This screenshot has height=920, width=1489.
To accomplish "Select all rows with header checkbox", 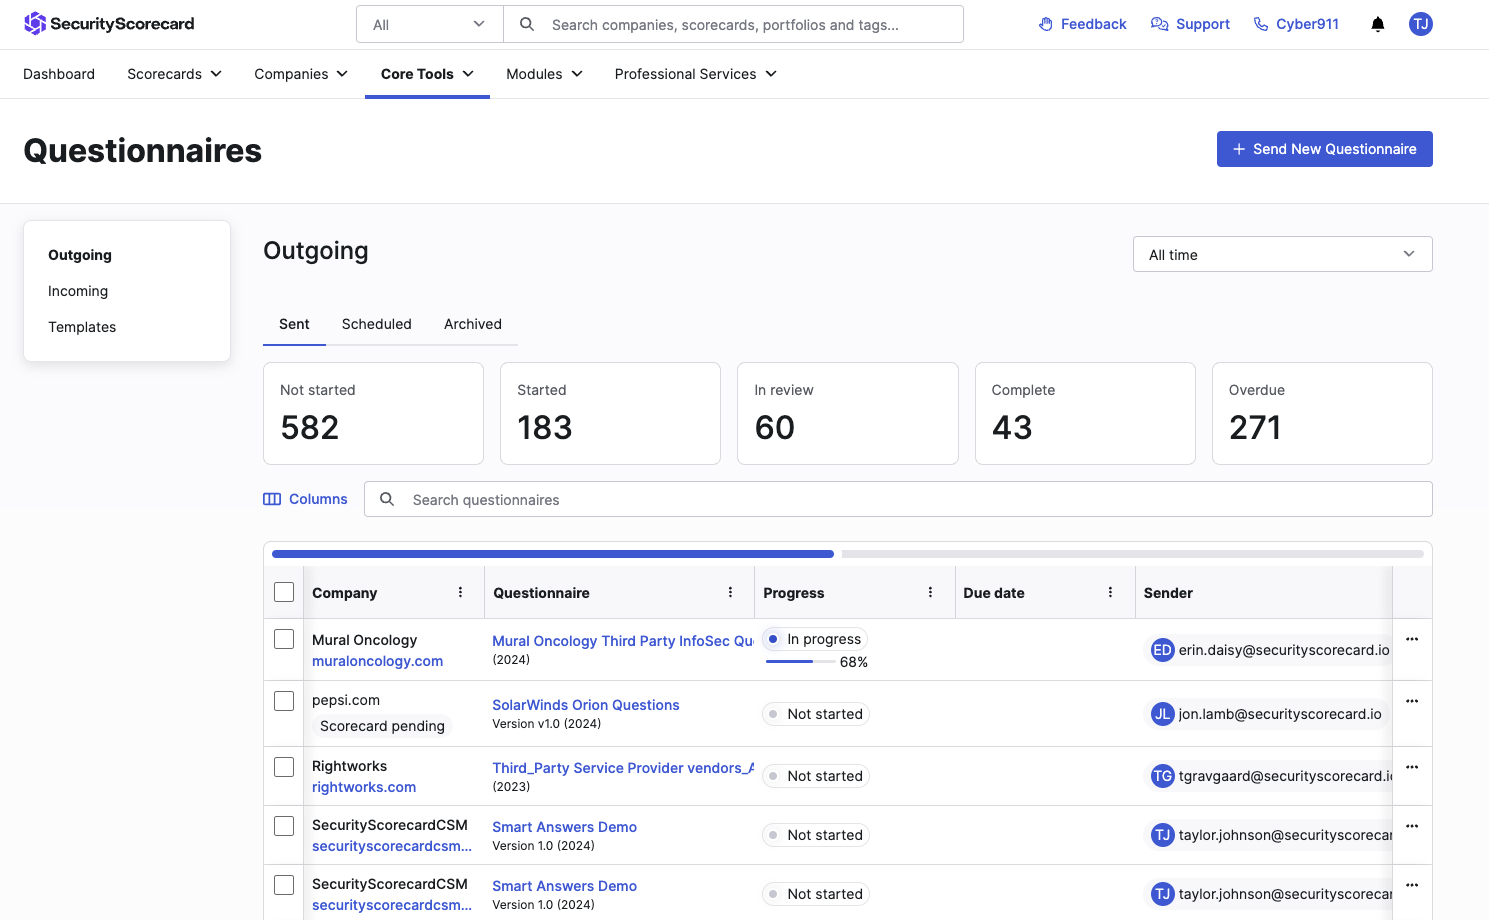I will pos(284,592).
